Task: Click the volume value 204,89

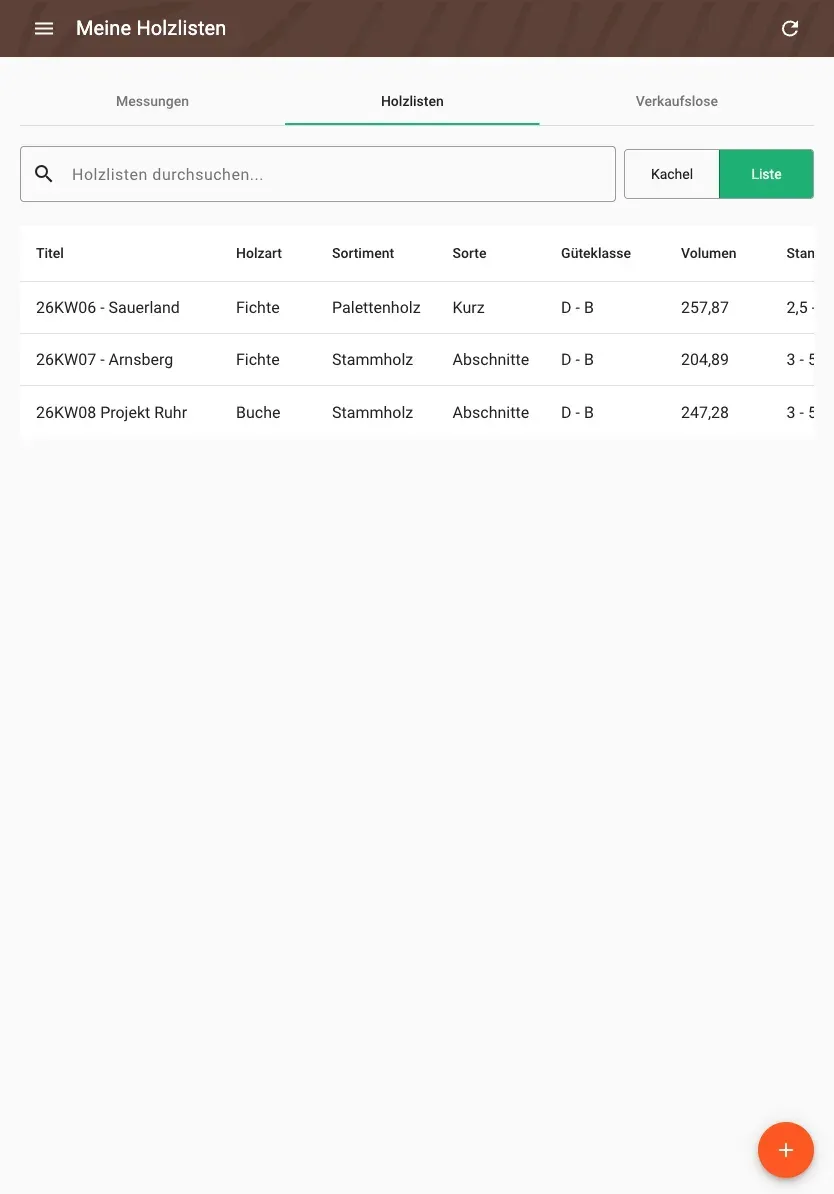Action: [705, 359]
